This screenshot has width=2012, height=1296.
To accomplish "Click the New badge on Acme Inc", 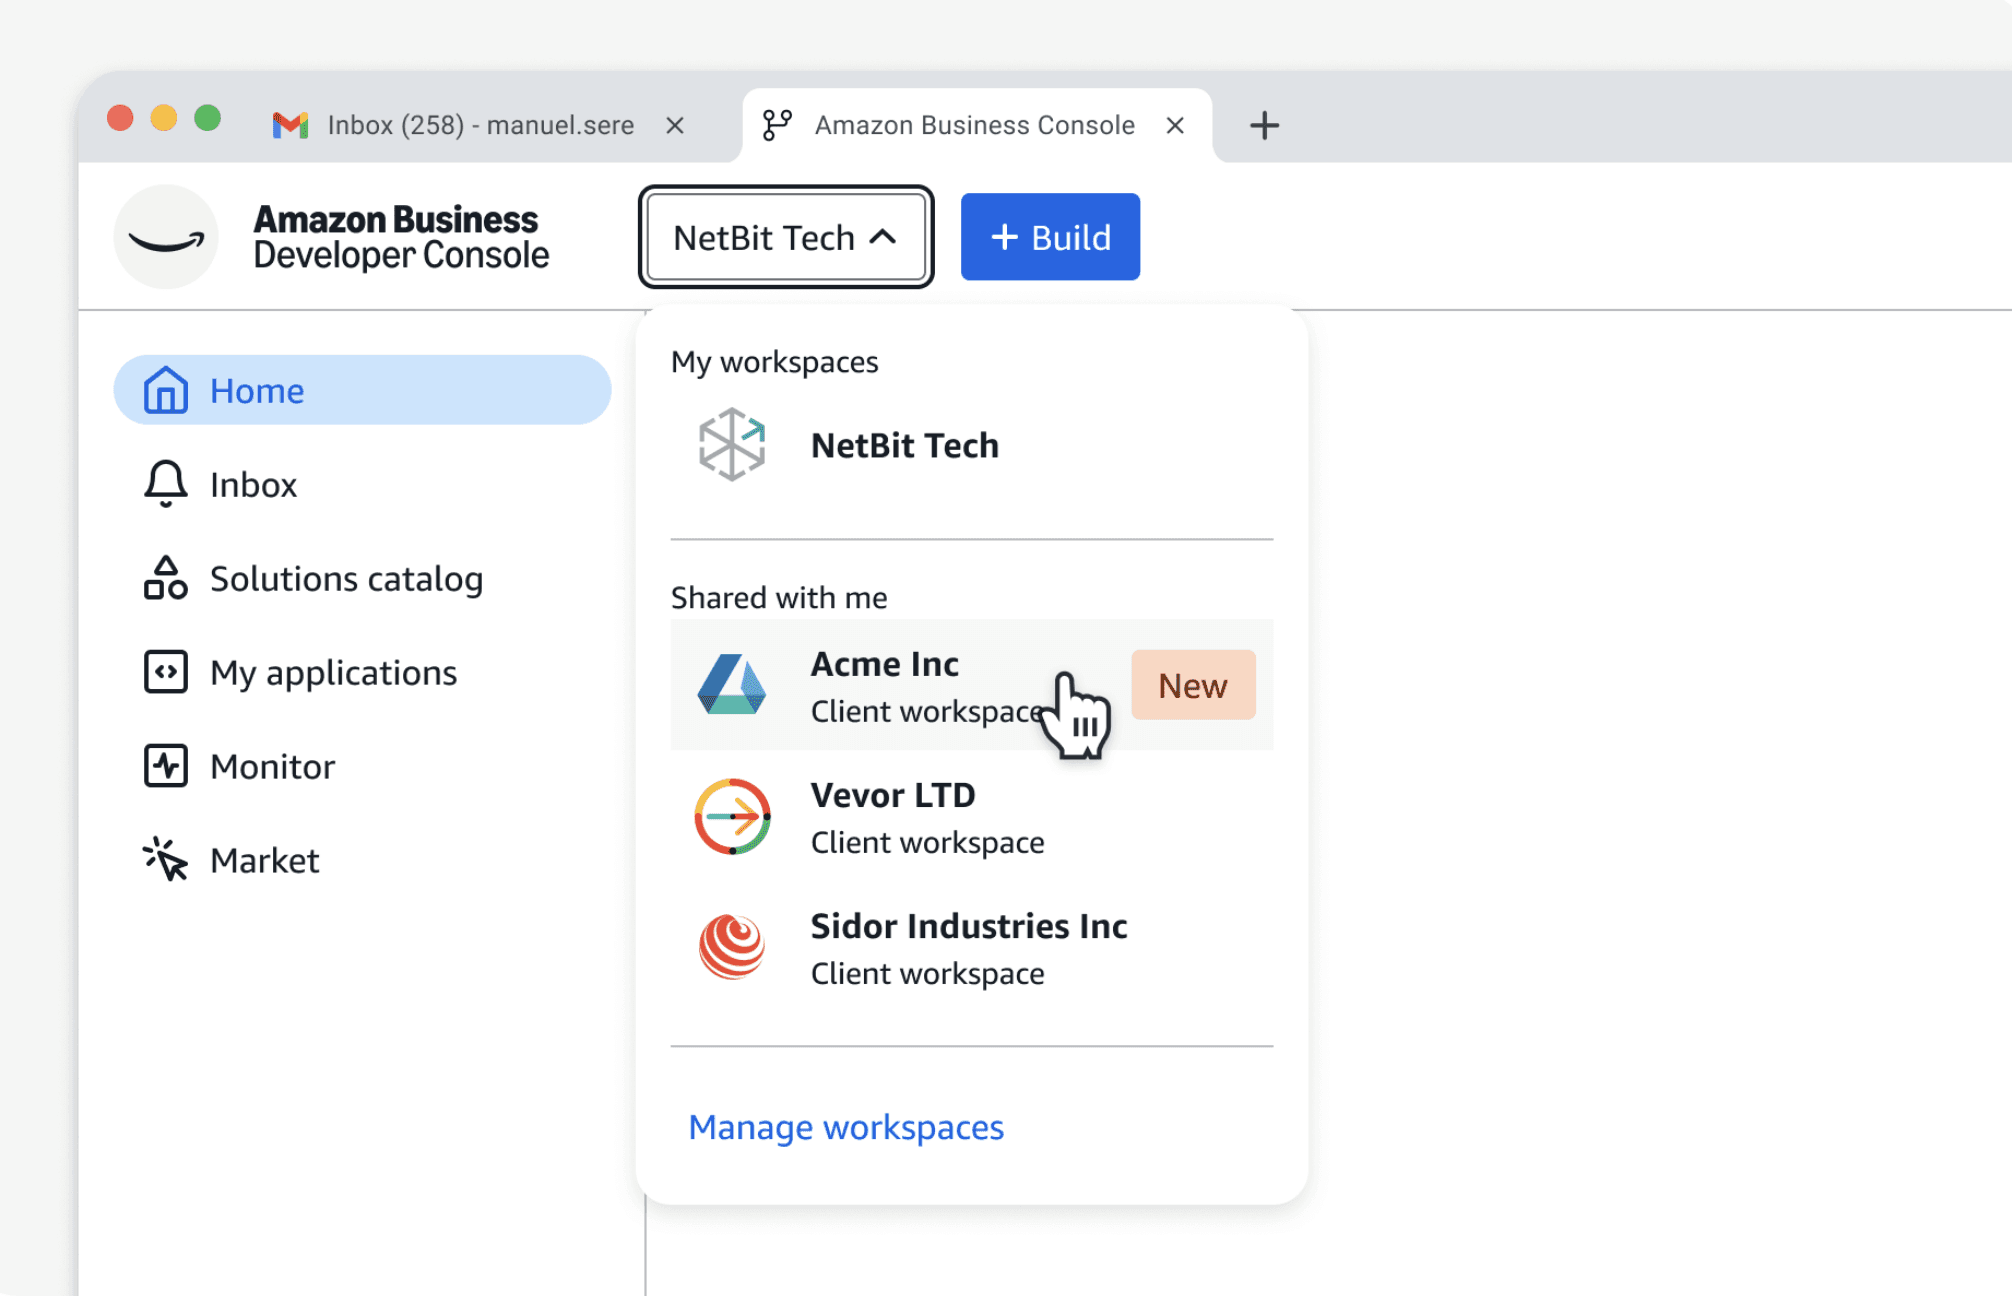I will coord(1192,685).
